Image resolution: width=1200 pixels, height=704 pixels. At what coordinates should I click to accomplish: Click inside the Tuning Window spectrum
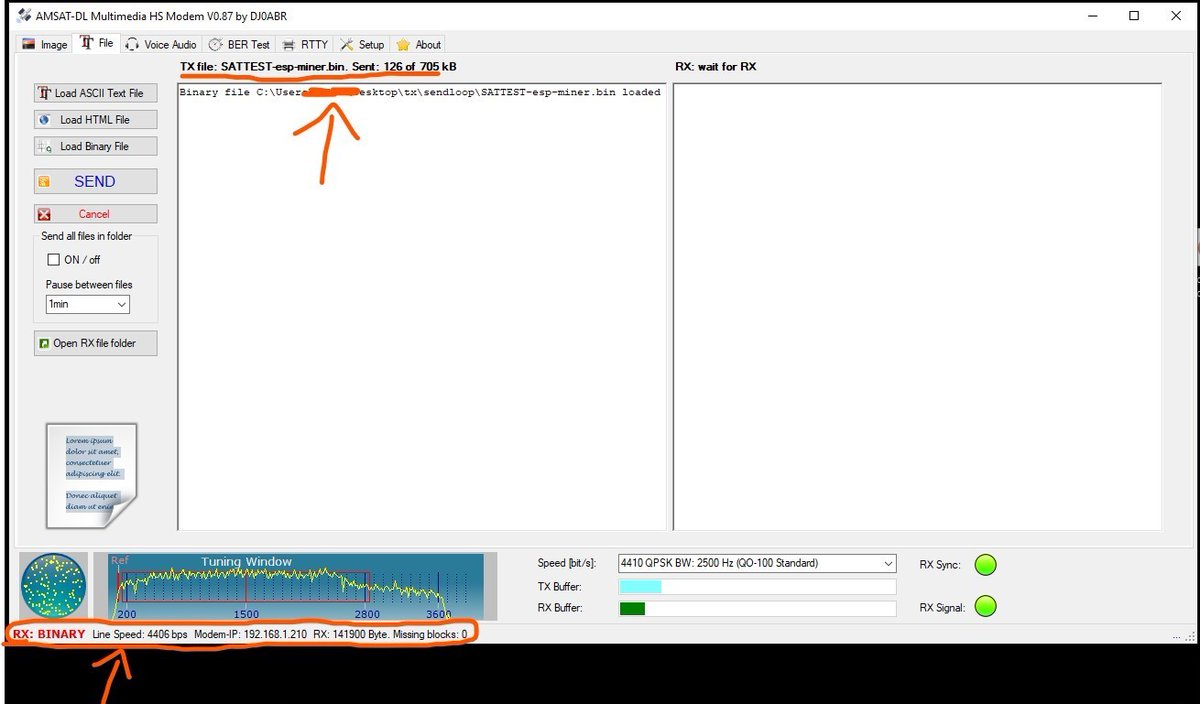pos(295,586)
